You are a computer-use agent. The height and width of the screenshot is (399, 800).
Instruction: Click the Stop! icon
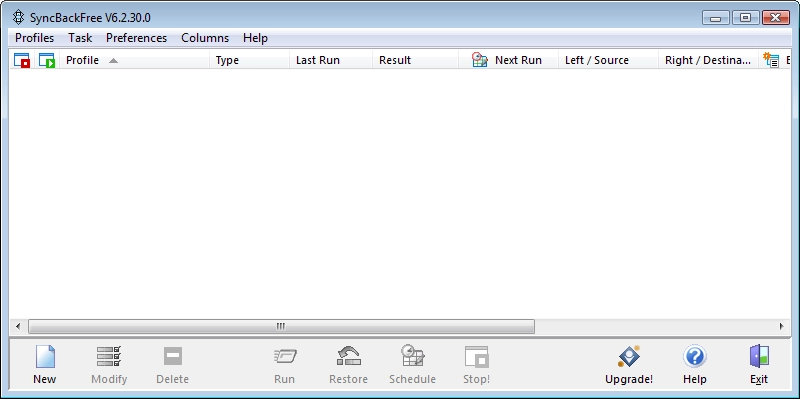[x=477, y=357]
